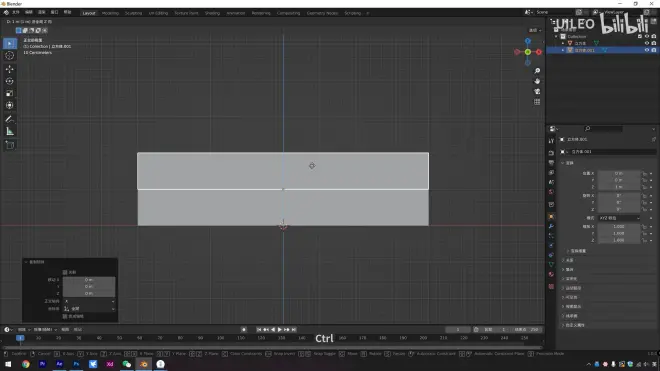660x371 pixels.
Task: Click the blue Z axis gizmo ball
Action: [x=528, y=41]
